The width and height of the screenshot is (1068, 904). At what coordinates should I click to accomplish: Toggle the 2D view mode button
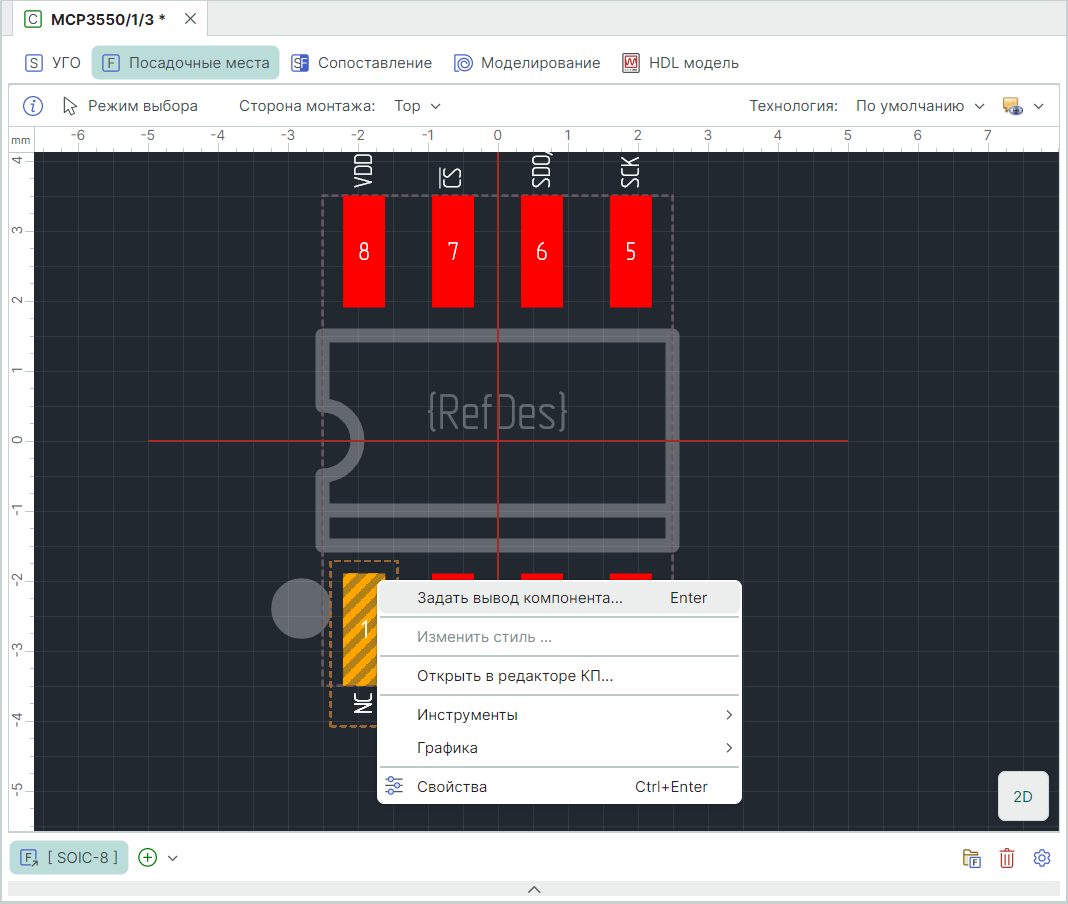pos(1022,797)
